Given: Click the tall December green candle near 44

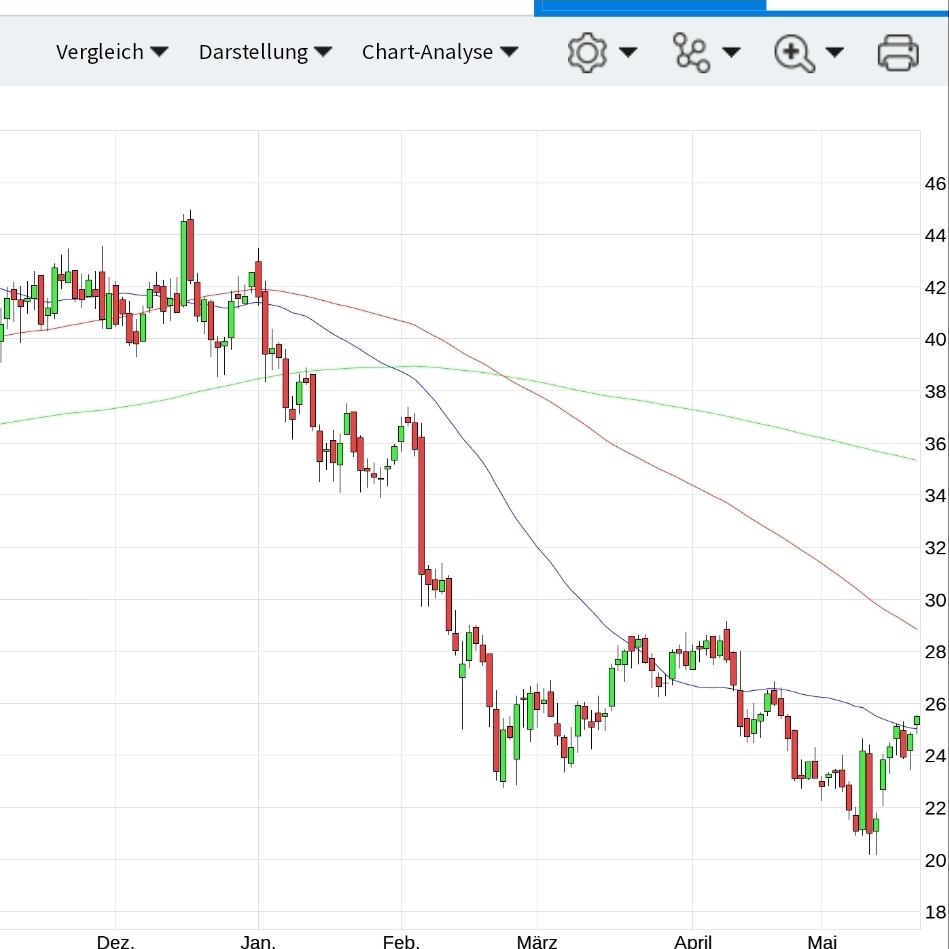Looking at the screenshot, I should 183,263.
